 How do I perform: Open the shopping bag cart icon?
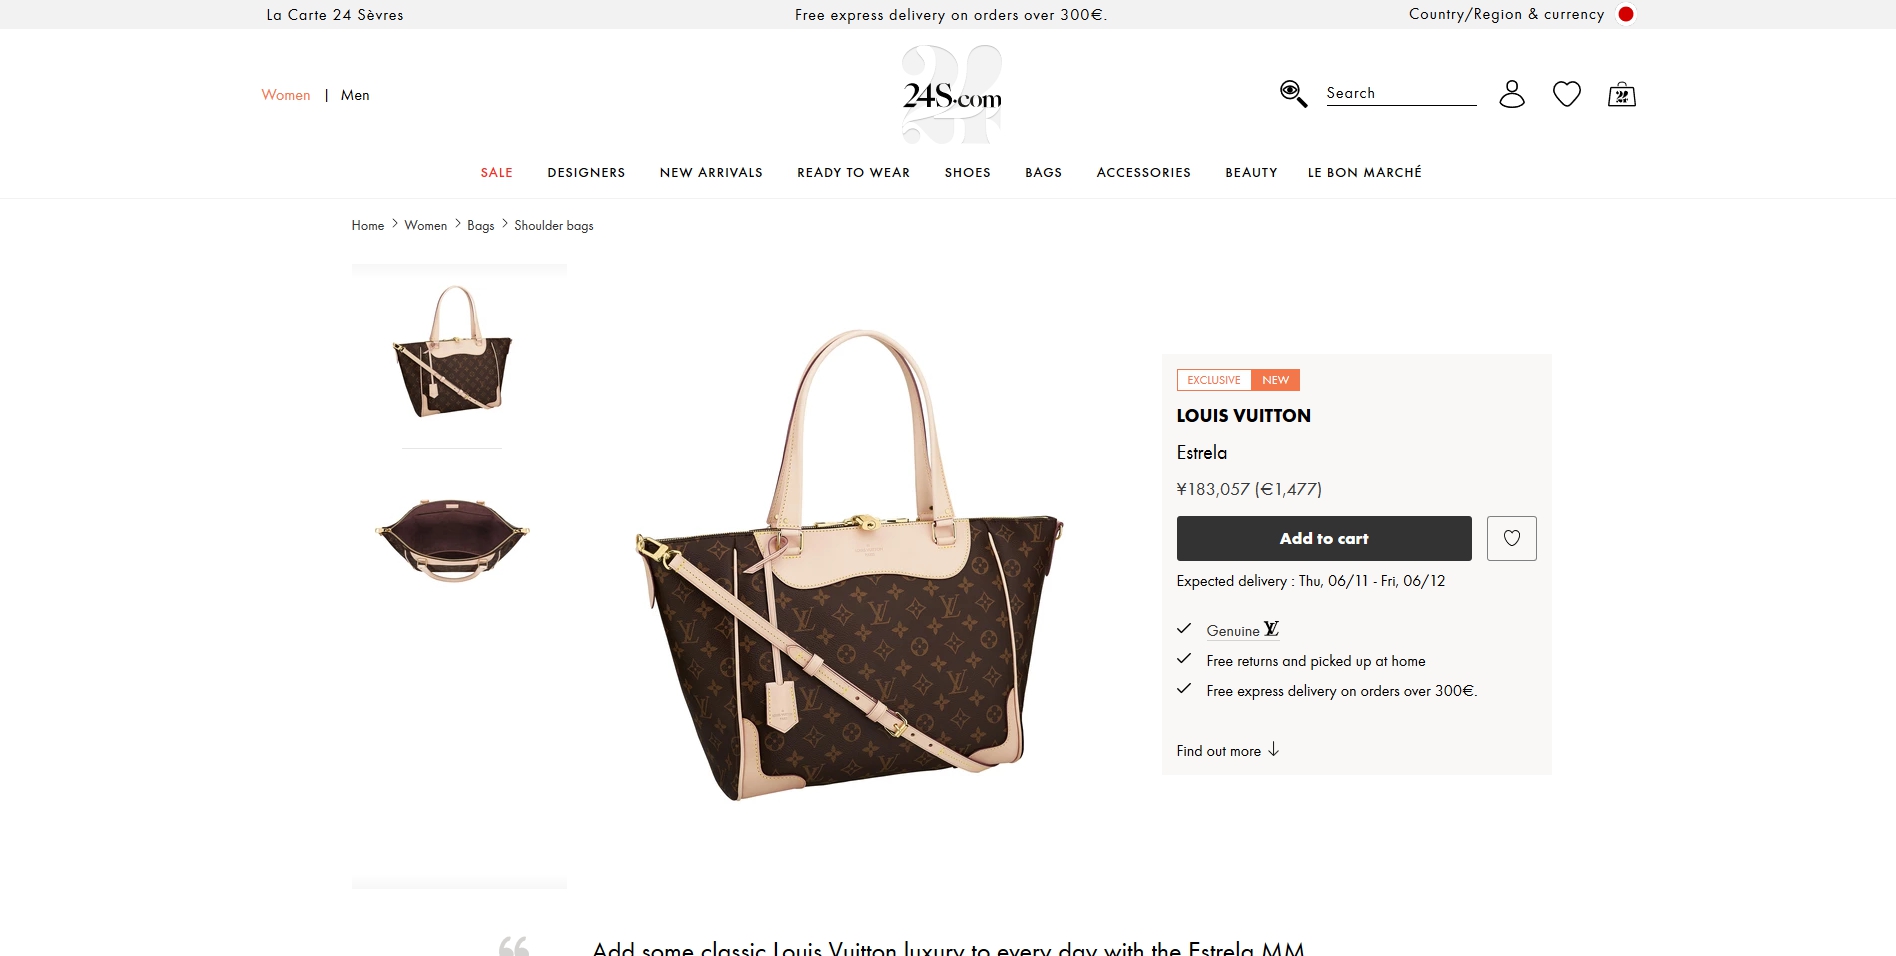[1622, 94]
